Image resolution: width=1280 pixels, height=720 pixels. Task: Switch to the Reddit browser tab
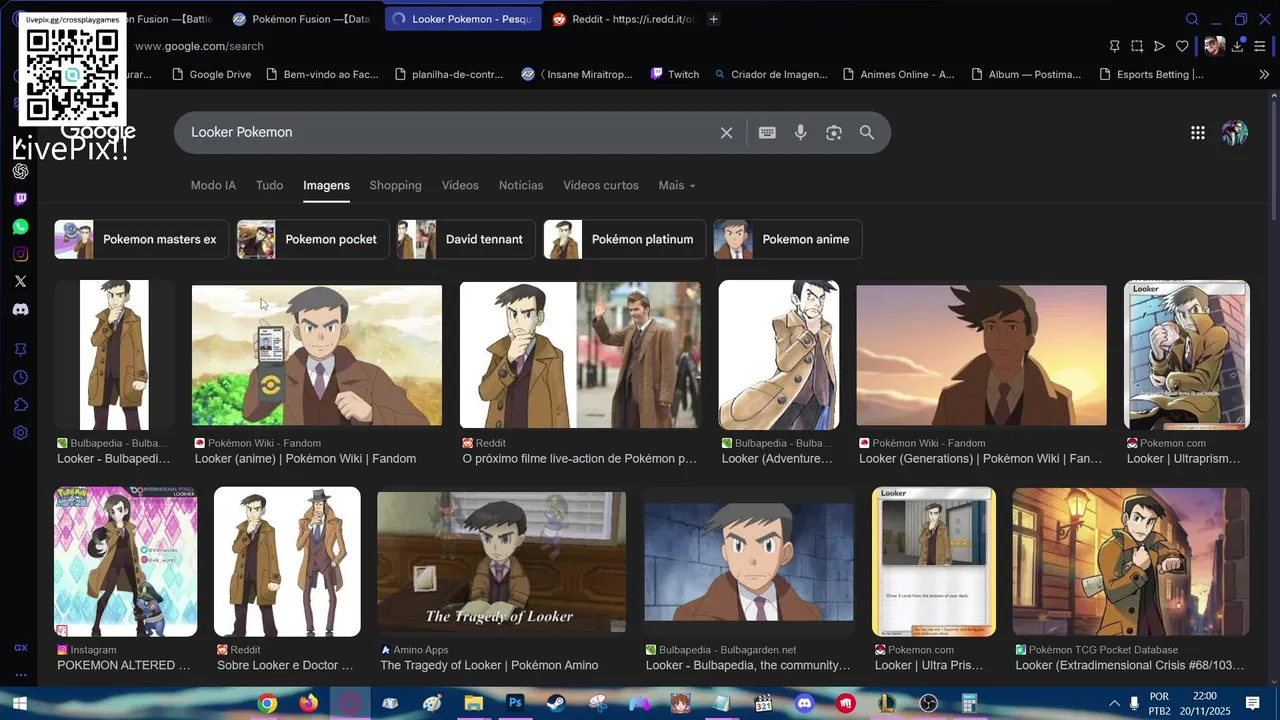(622, 19)
